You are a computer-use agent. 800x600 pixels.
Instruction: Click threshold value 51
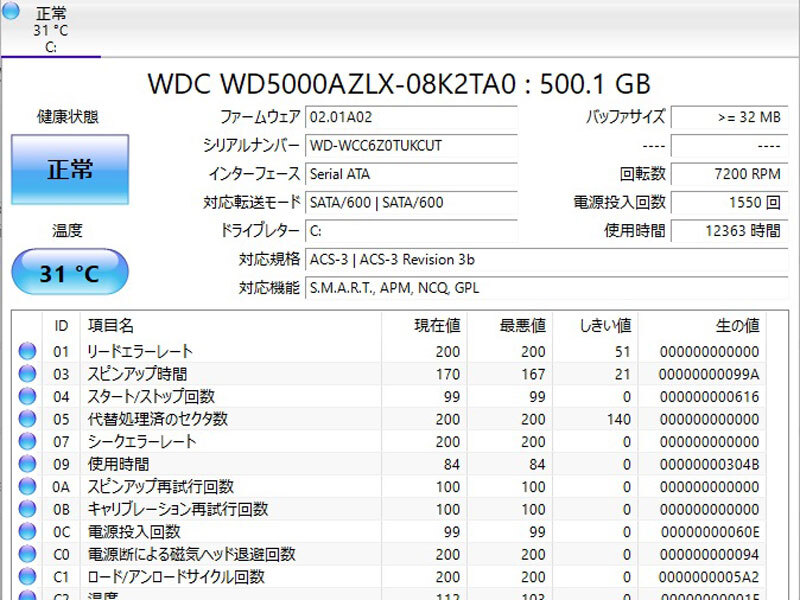point(622,352)
